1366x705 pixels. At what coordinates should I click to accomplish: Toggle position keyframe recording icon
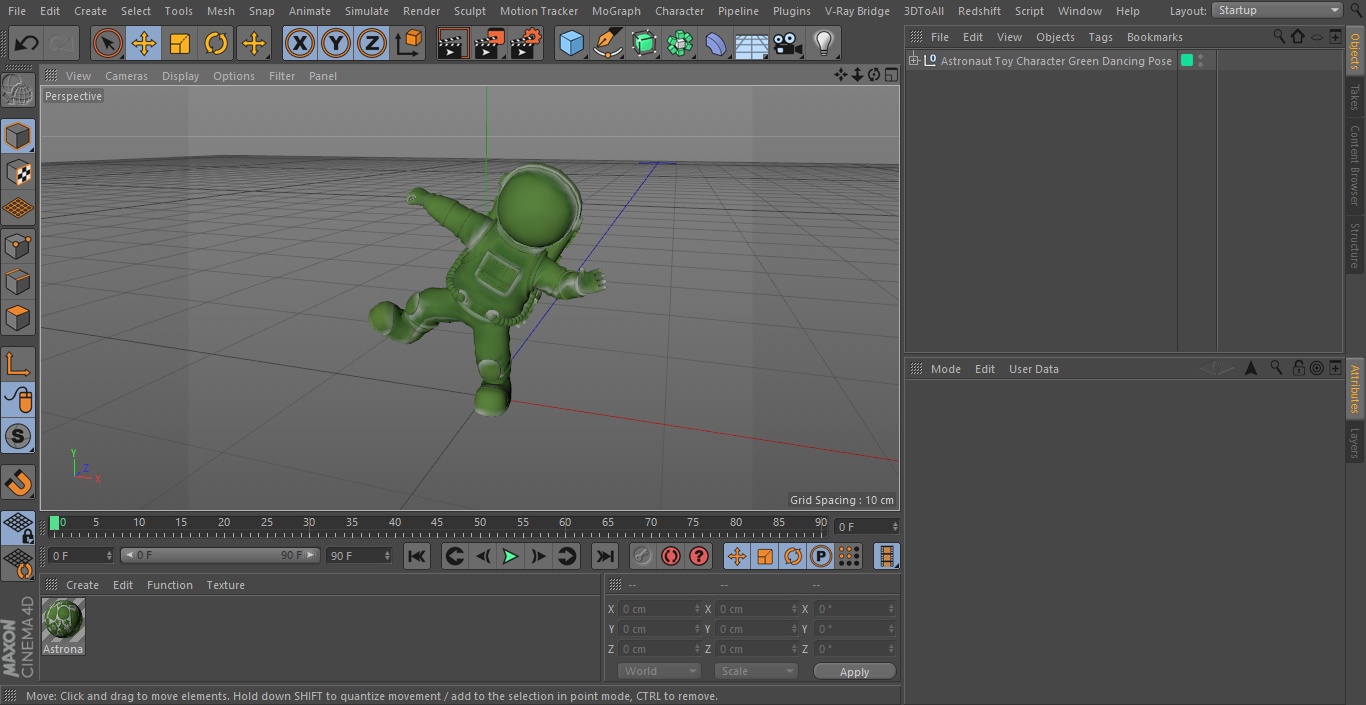[x=737, y=556]
